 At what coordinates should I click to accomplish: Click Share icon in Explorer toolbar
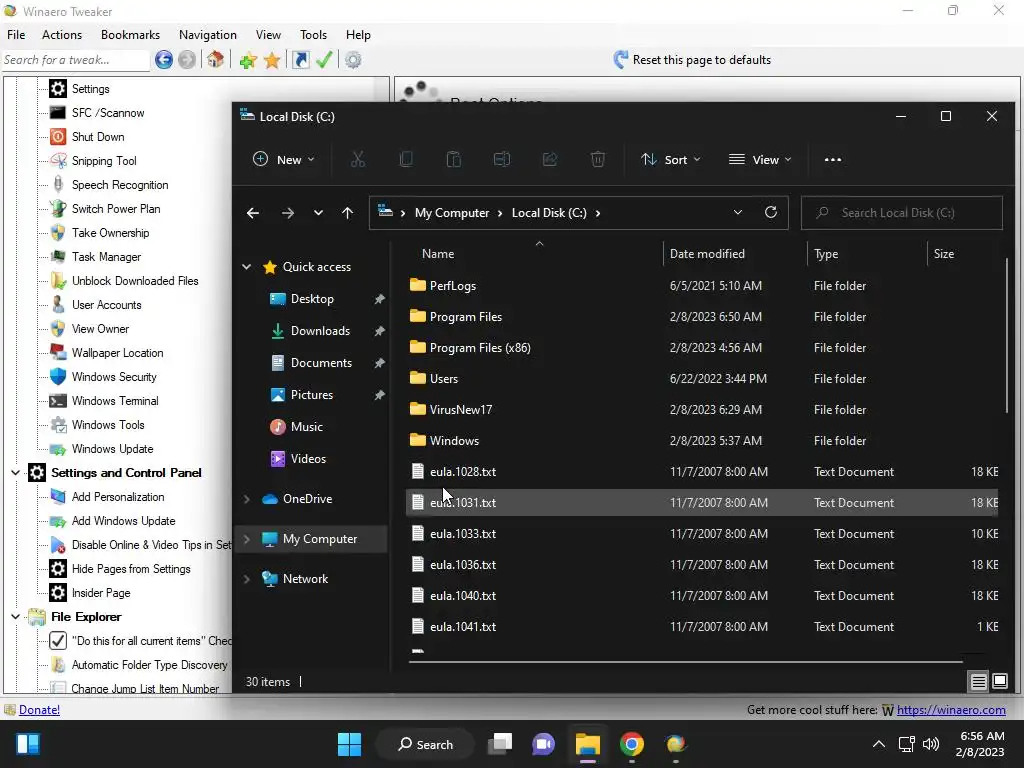coord(550,159)
